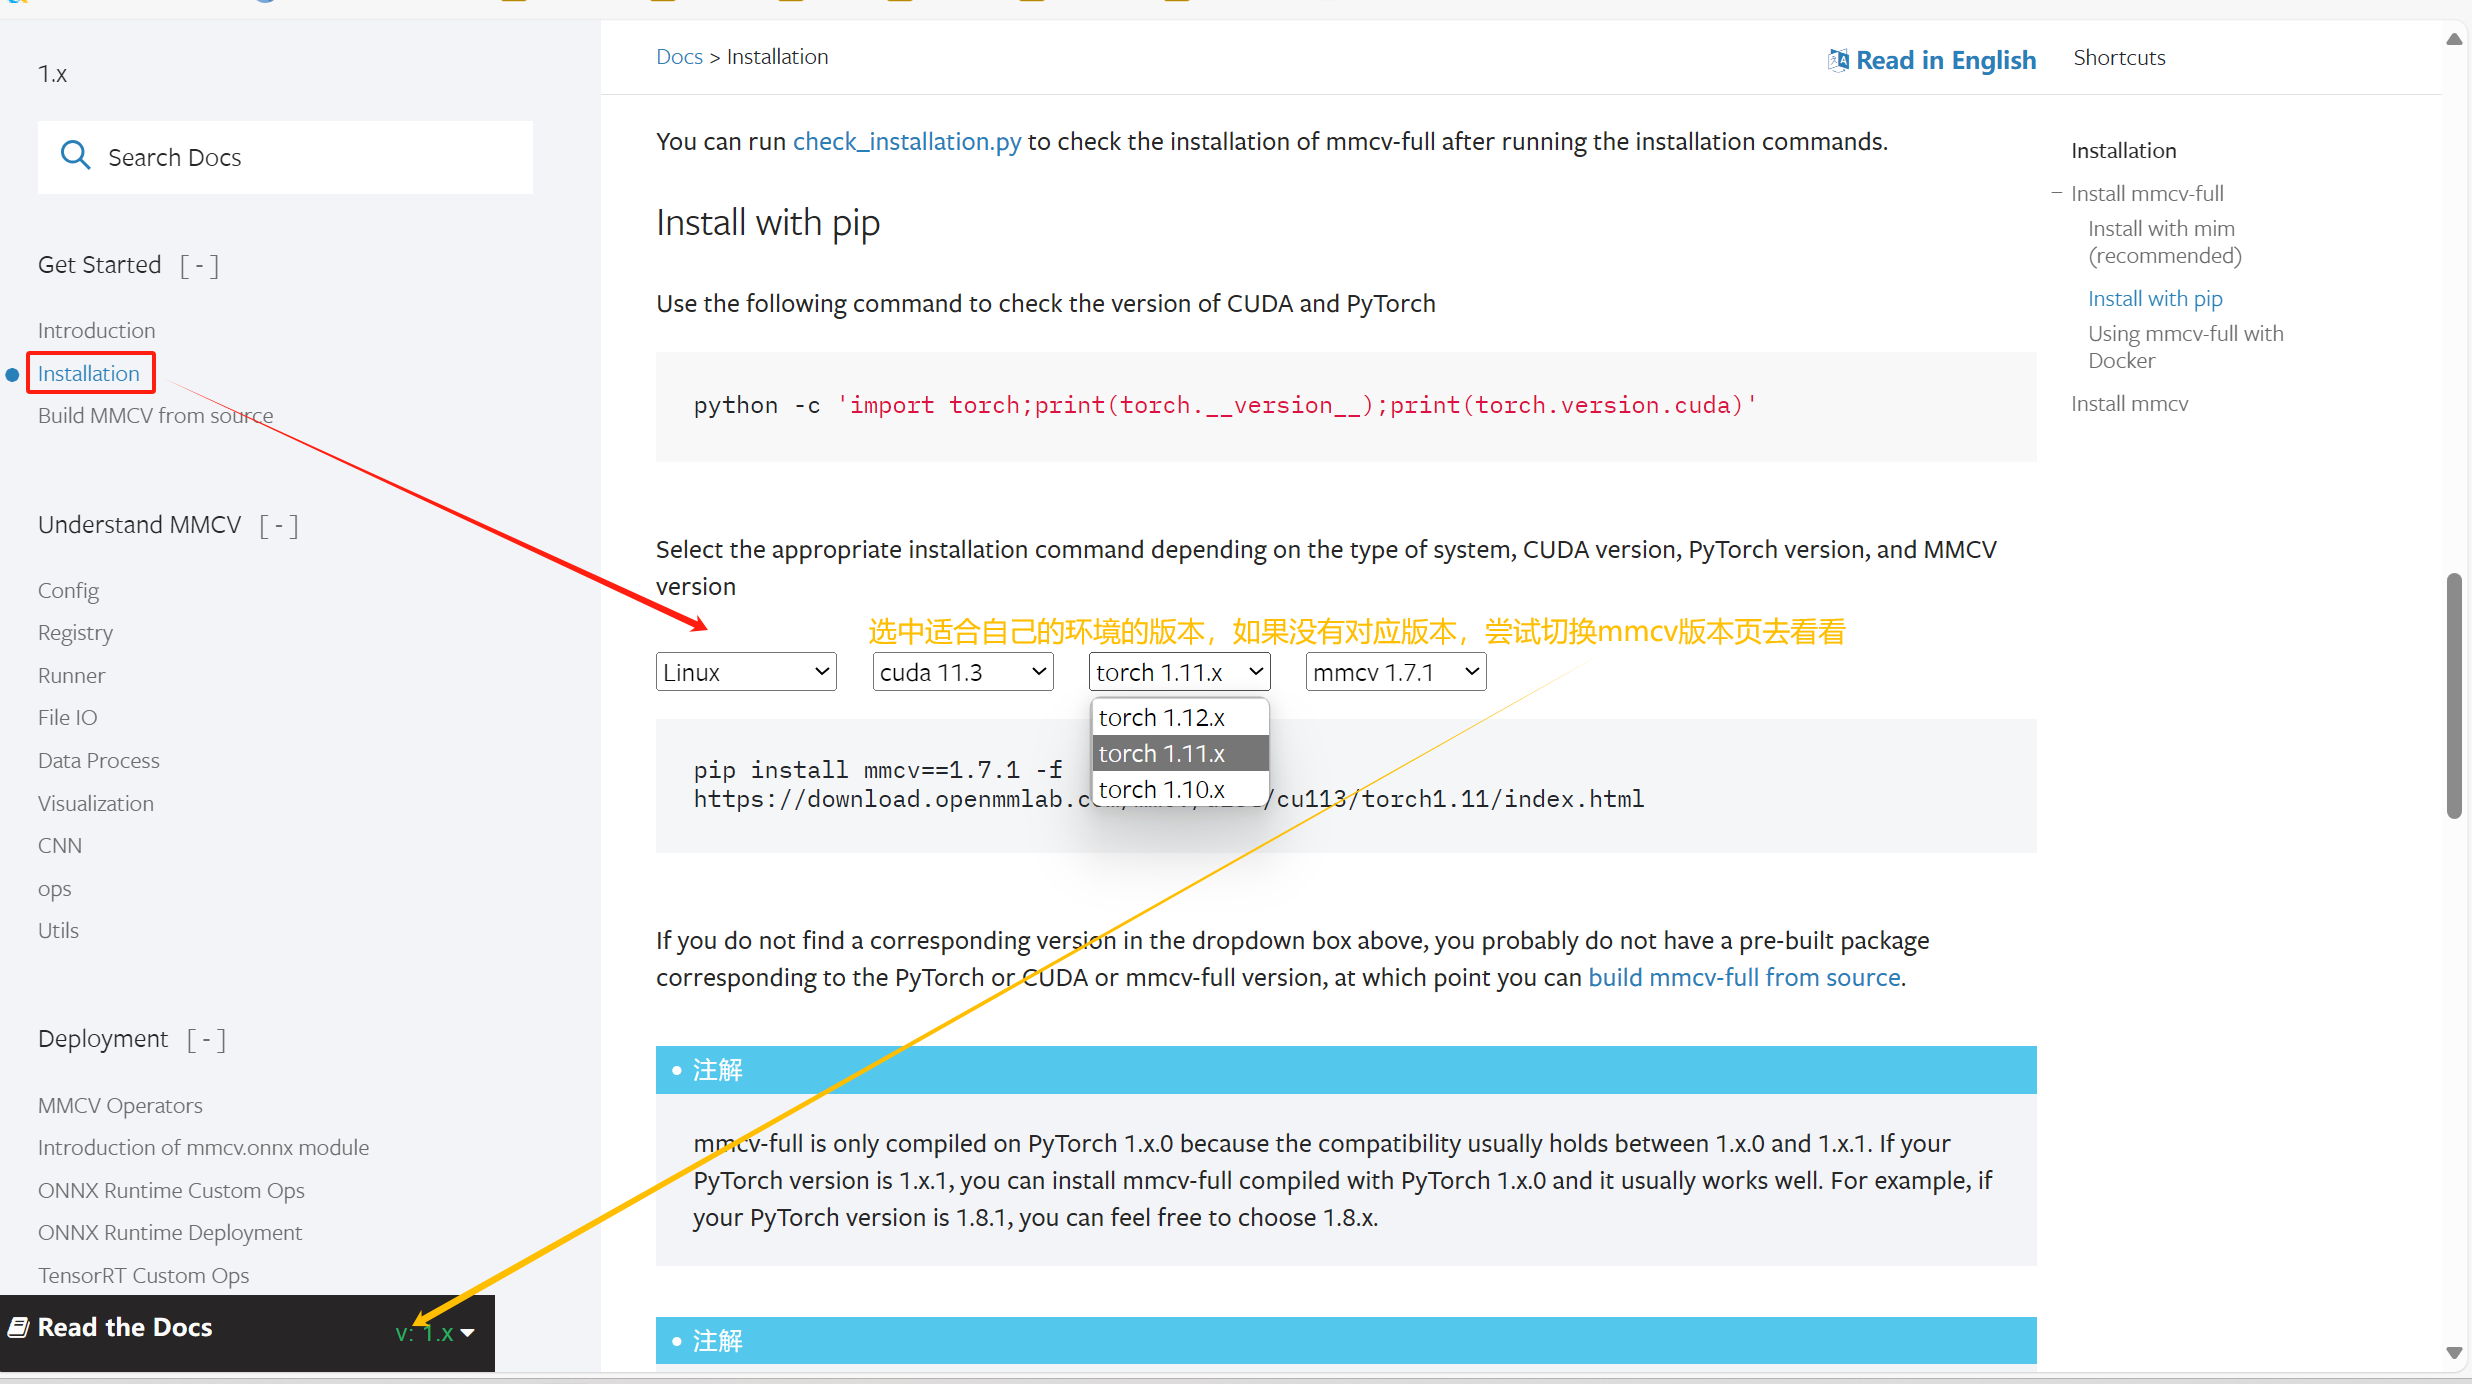Image resolution: width=2472 pixels, height=1384 pixels.
Task: Select torch 1.12.x option
Action: point(1180,717)
